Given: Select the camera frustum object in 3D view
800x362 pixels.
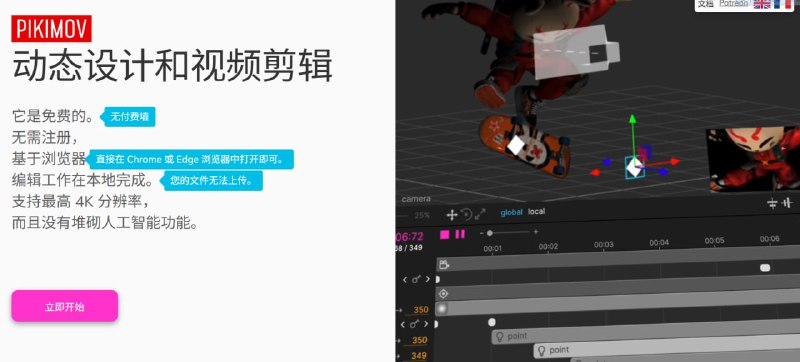Looking at the screenshot, I should coord(577,53).
